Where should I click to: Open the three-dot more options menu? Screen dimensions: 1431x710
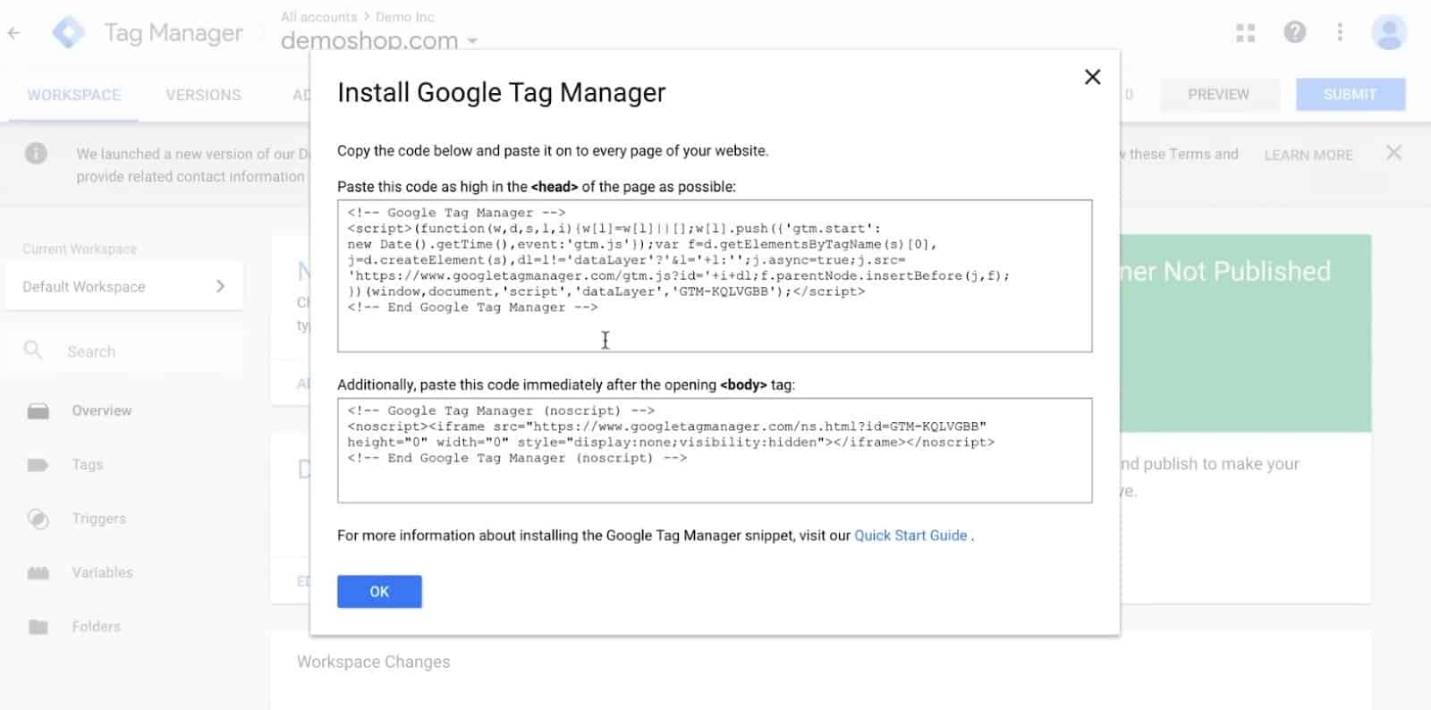[1340, 33]
